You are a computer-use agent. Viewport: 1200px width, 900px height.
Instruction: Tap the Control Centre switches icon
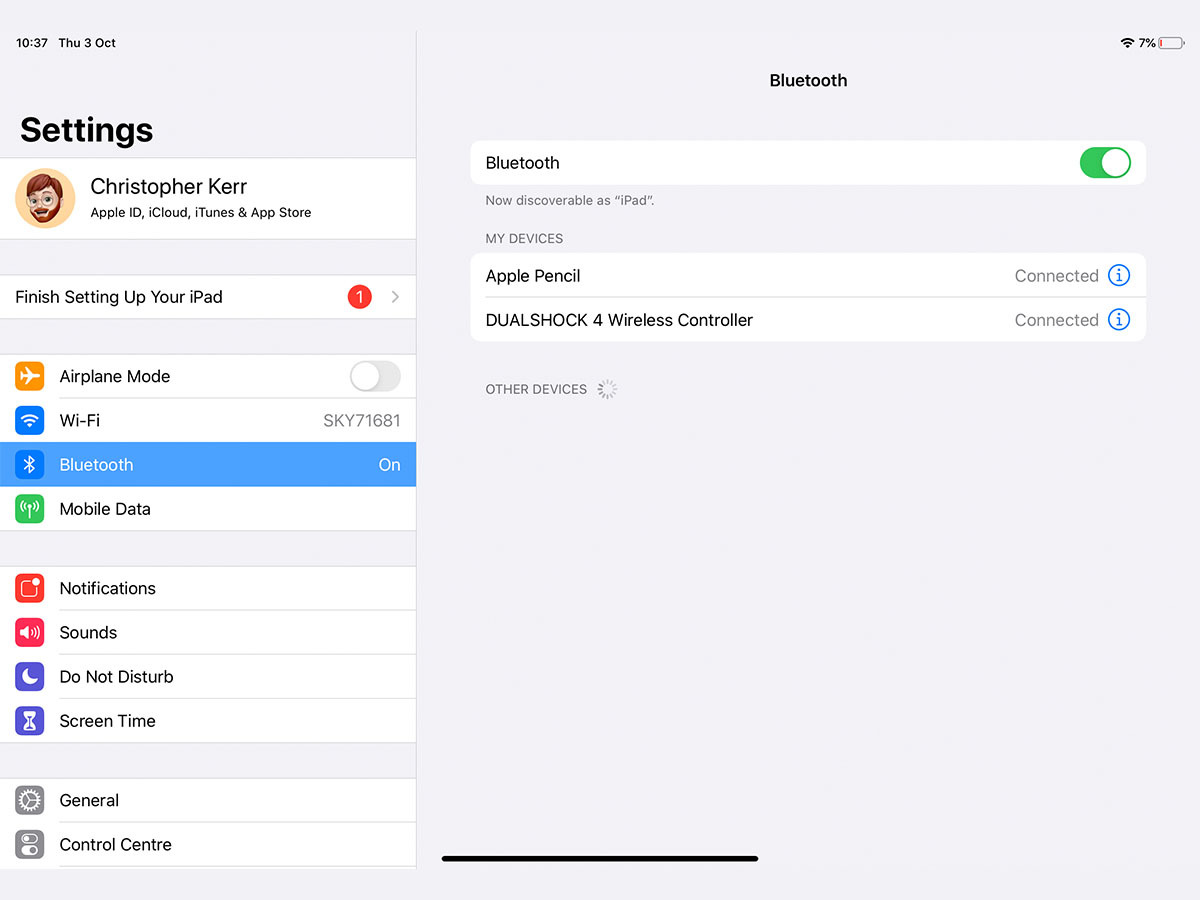point(30,844)
